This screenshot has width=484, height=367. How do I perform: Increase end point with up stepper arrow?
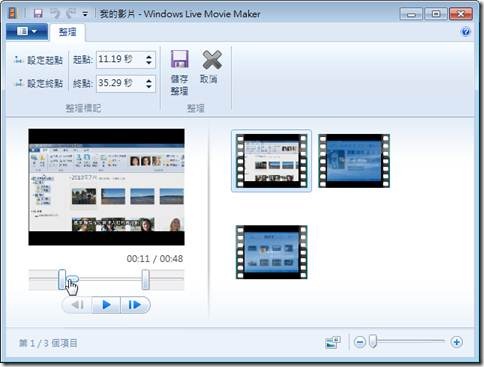tap(149, 80)
